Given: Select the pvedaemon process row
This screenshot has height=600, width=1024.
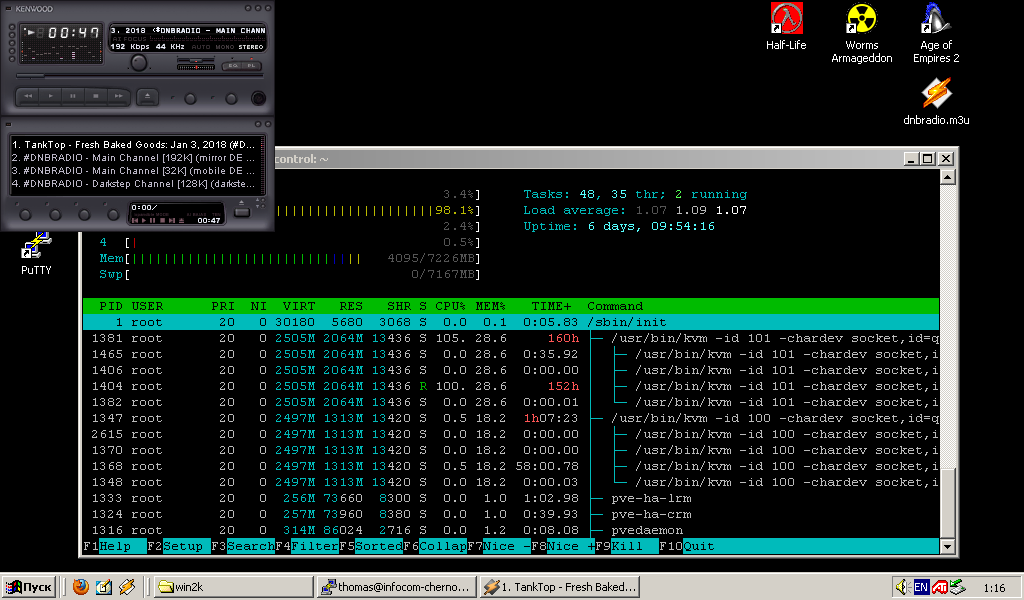Looking at the screenshot, I should pos(511,530).
